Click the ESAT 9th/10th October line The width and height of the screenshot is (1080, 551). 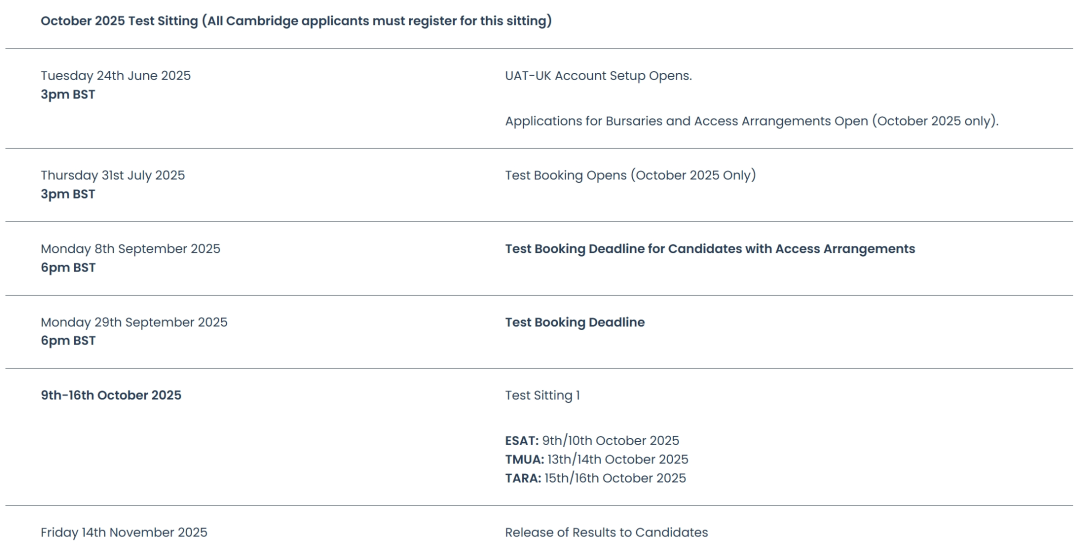592,441
